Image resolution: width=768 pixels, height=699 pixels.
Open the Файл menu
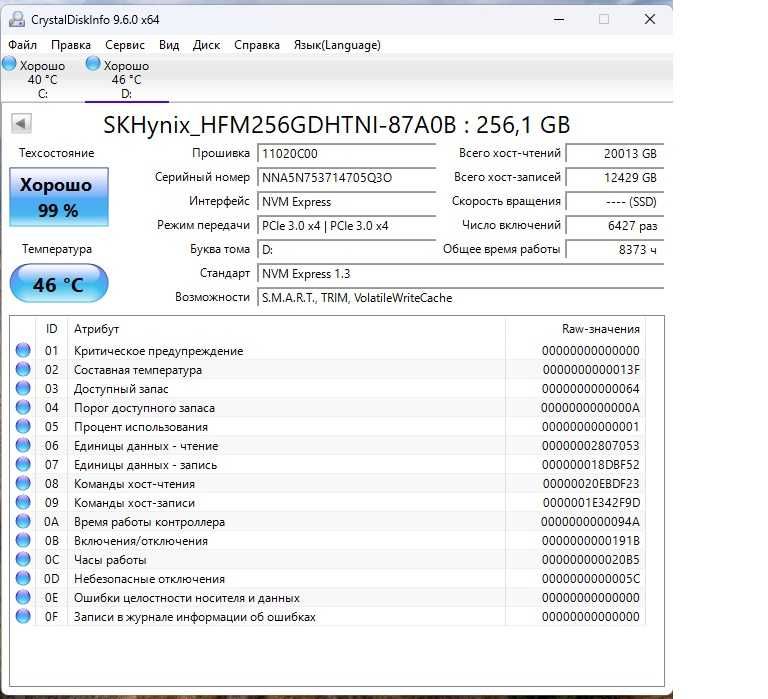23,45
